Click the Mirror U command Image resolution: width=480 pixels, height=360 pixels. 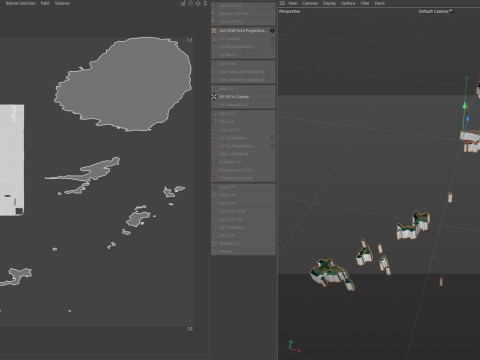click(243, 114)
